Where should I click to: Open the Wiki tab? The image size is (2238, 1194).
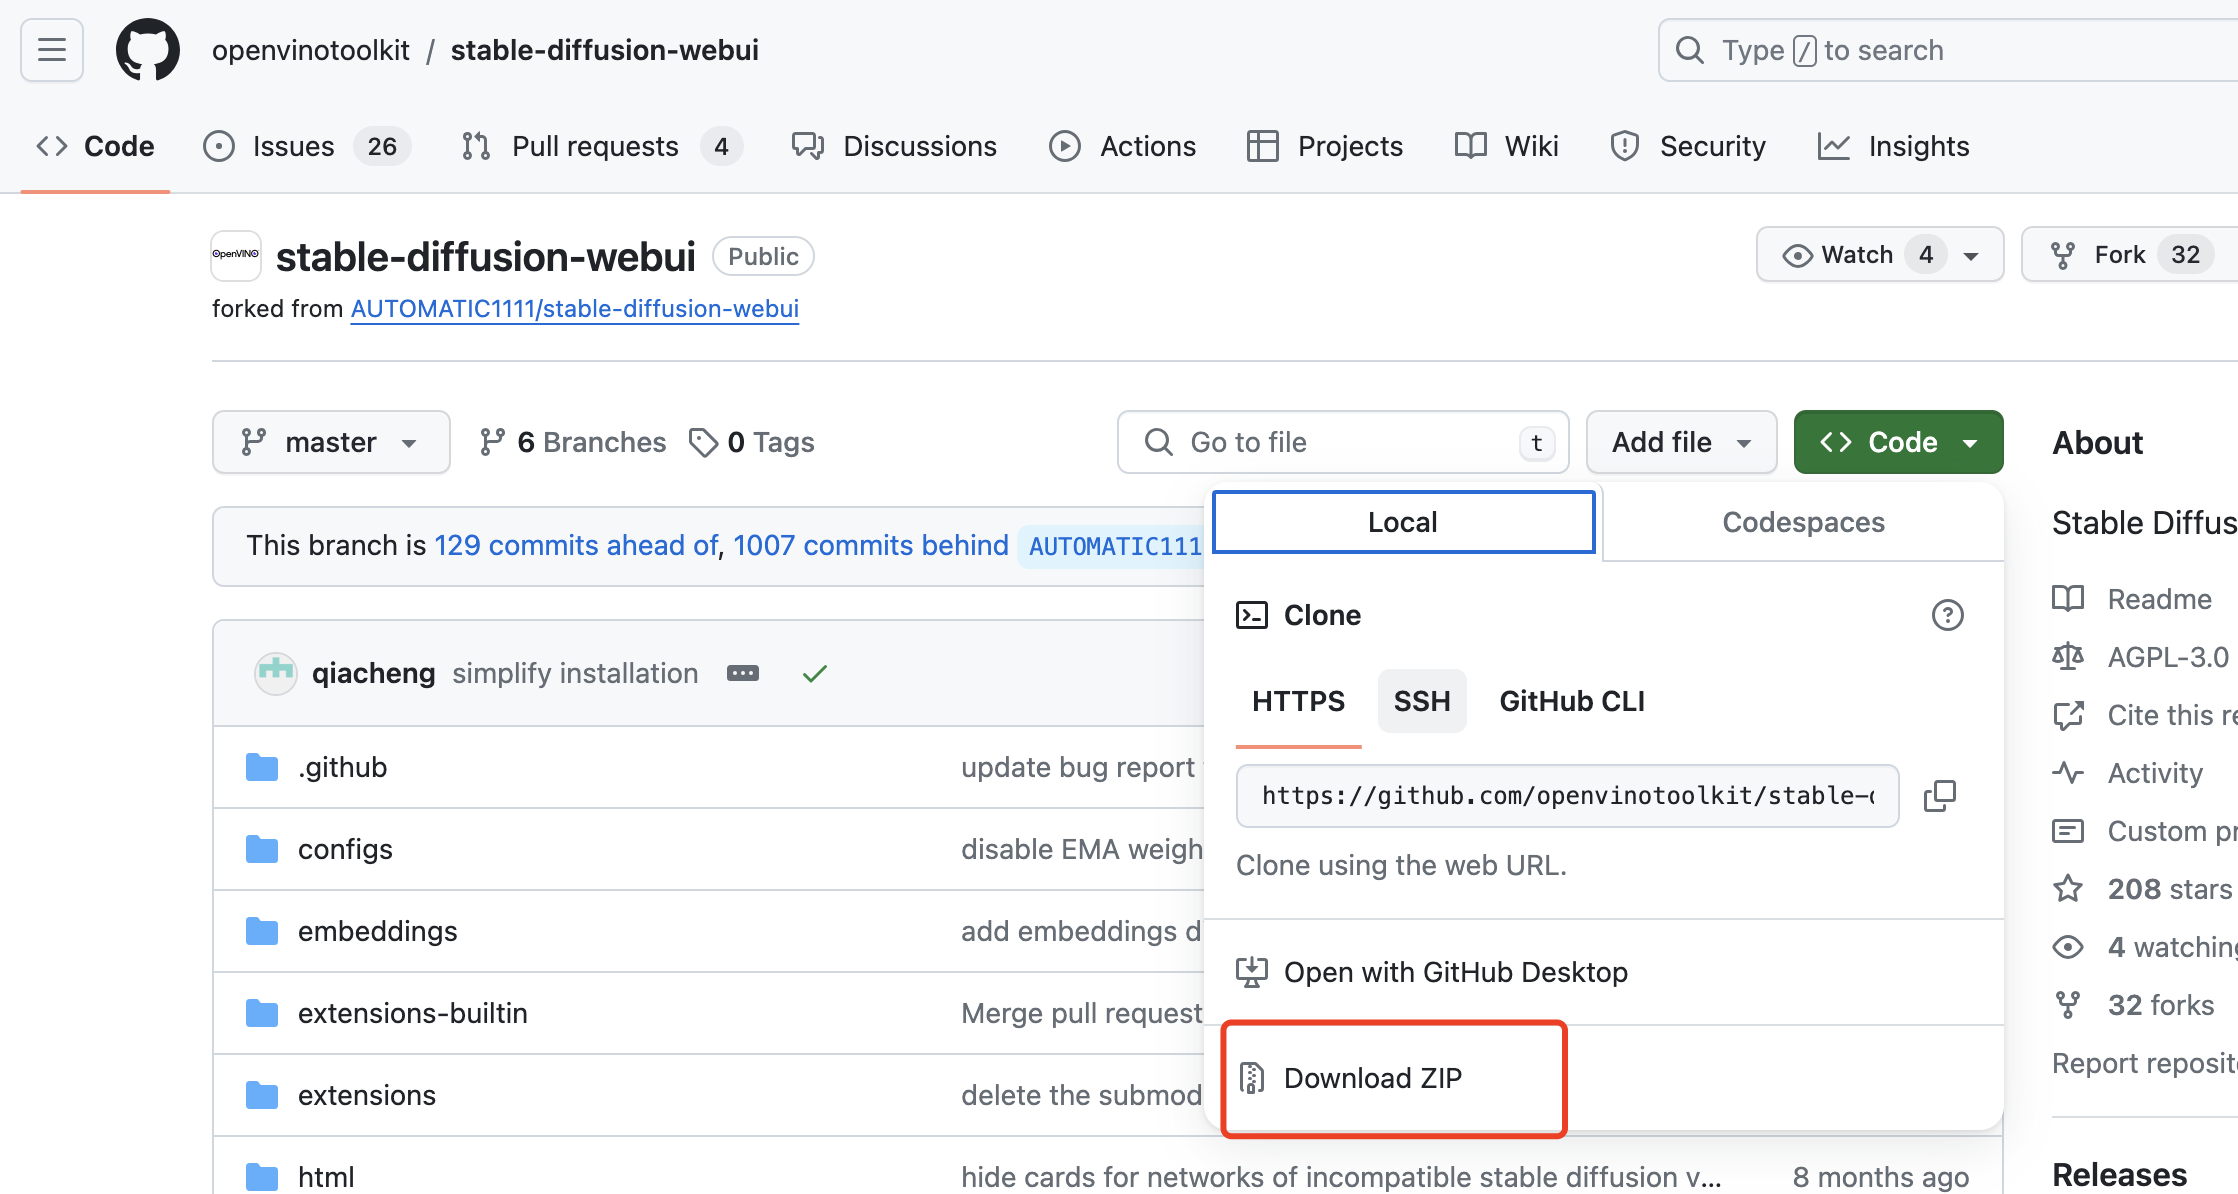coord(1506,146)
